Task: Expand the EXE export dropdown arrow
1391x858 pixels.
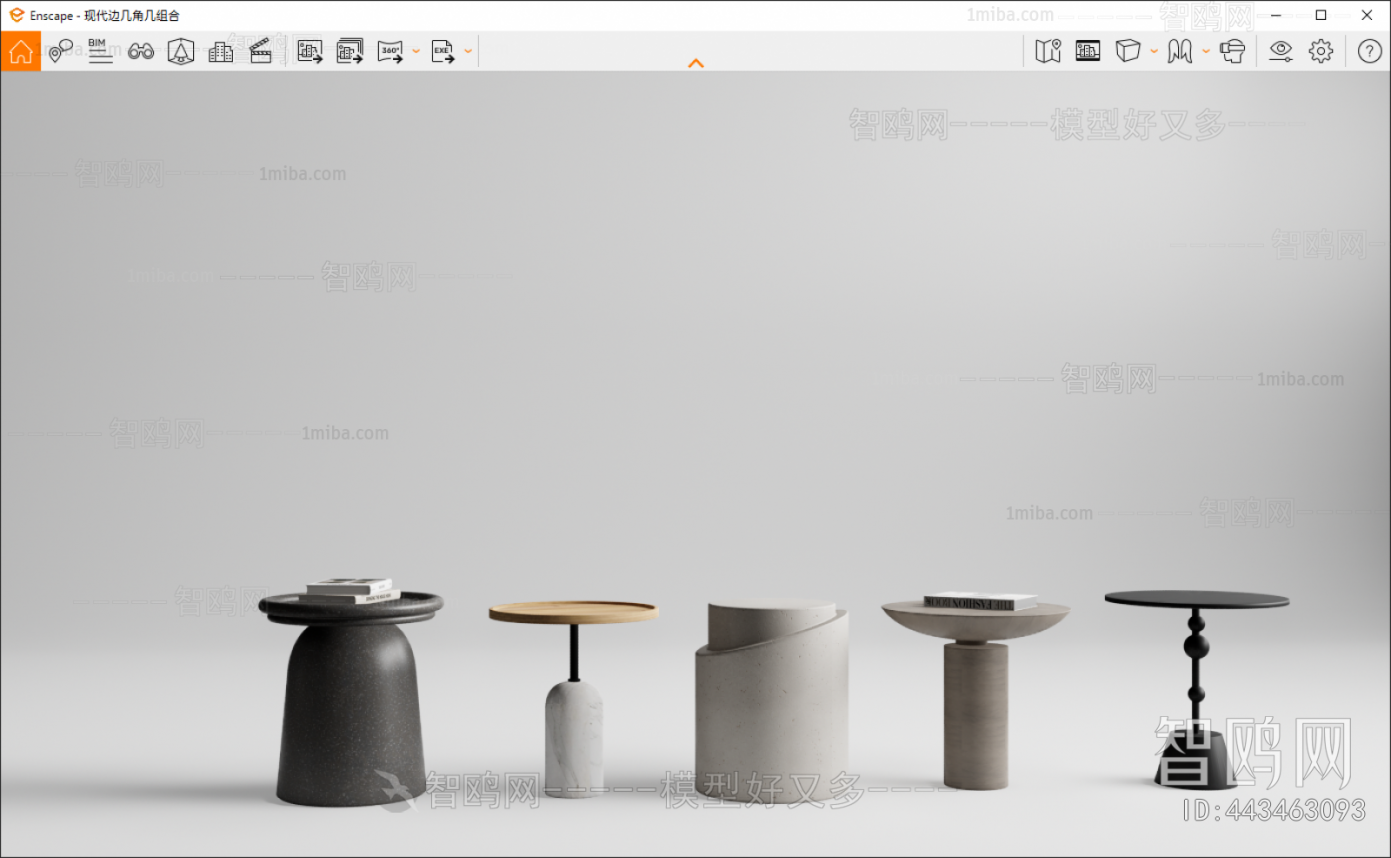Action: tap(468, 51)
